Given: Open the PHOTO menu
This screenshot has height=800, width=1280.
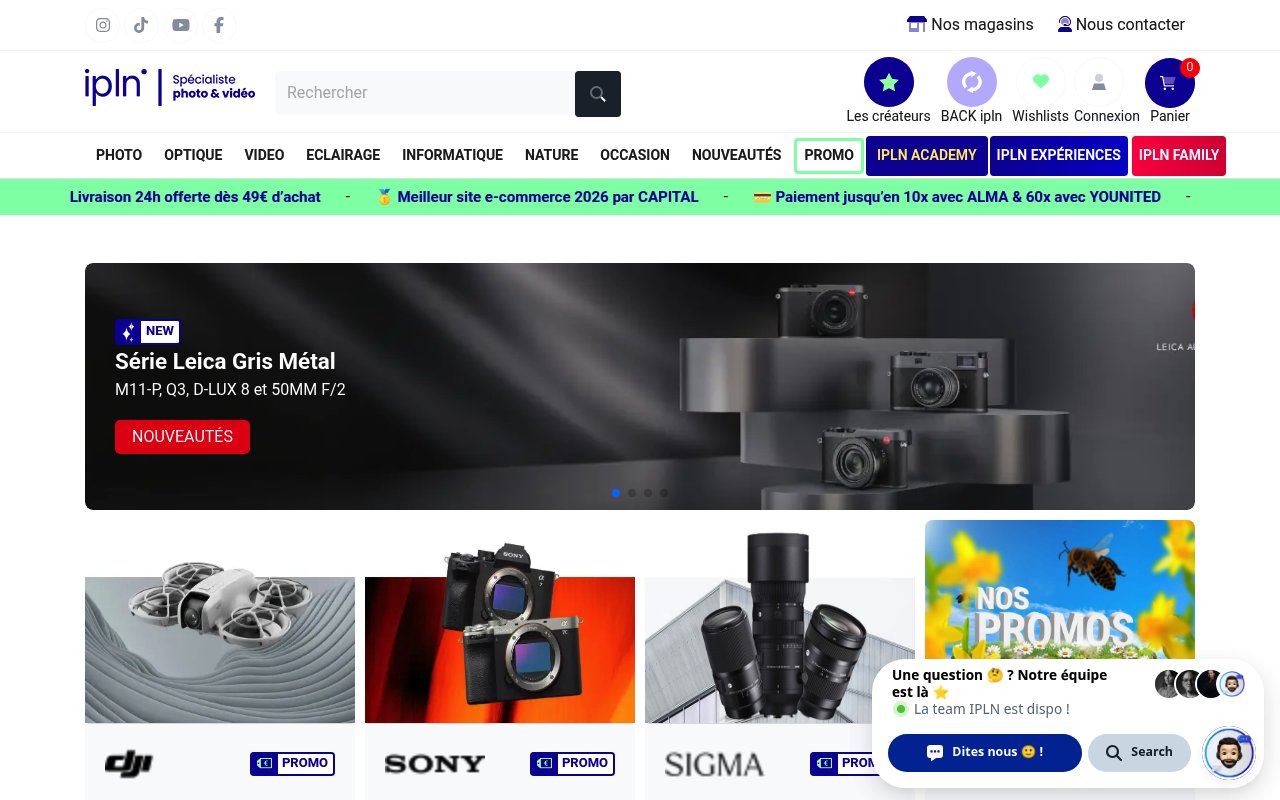Looking at the screenshot, I should 119,155.
